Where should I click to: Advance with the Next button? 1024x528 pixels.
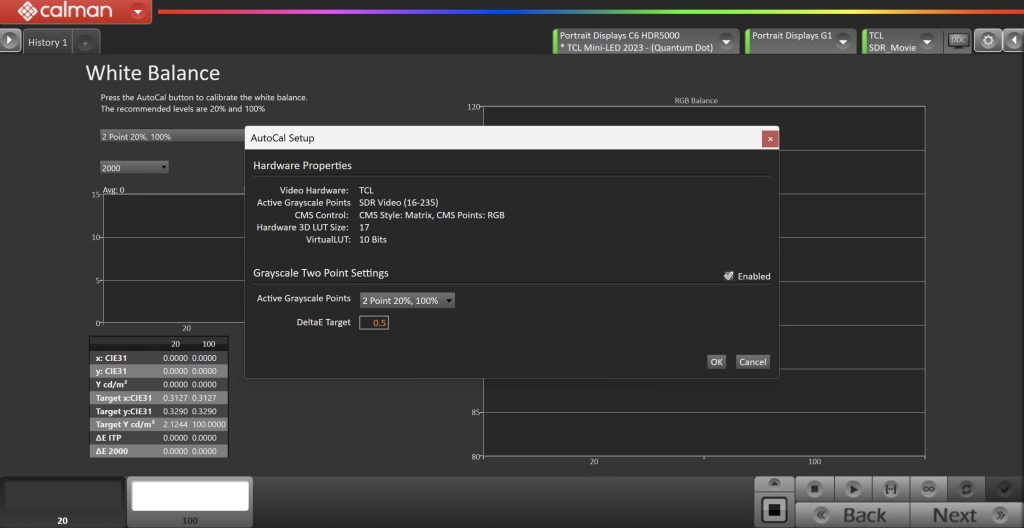click(x=967, y=515)
